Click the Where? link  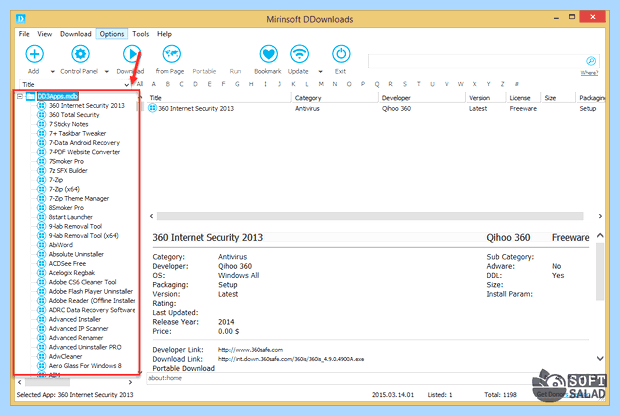coord(589,73)
